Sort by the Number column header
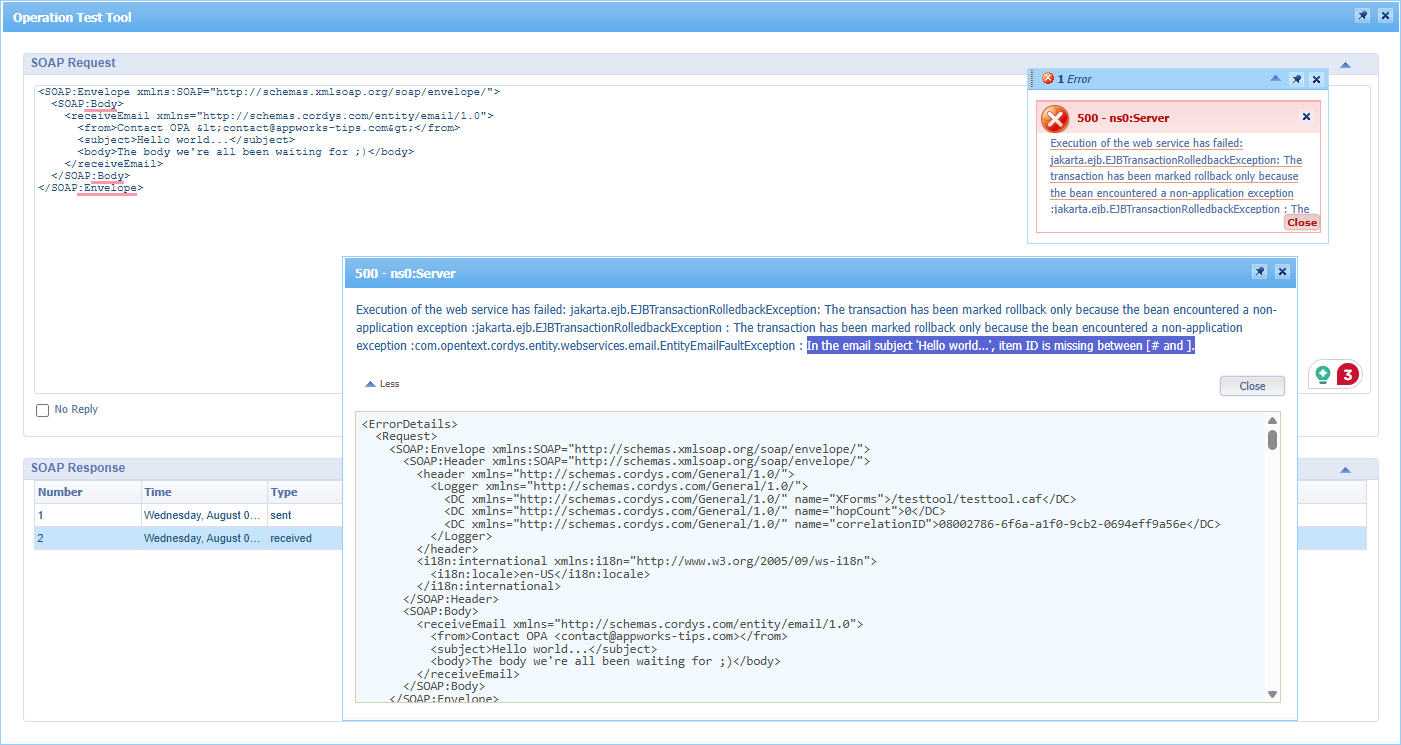The height and width of the screenshot is (745, 1401). tap(60, 492)
